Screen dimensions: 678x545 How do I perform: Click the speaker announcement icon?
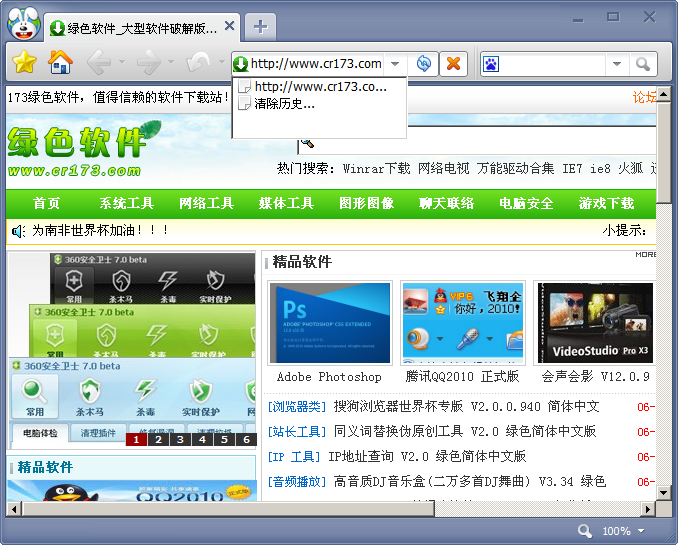19,231
